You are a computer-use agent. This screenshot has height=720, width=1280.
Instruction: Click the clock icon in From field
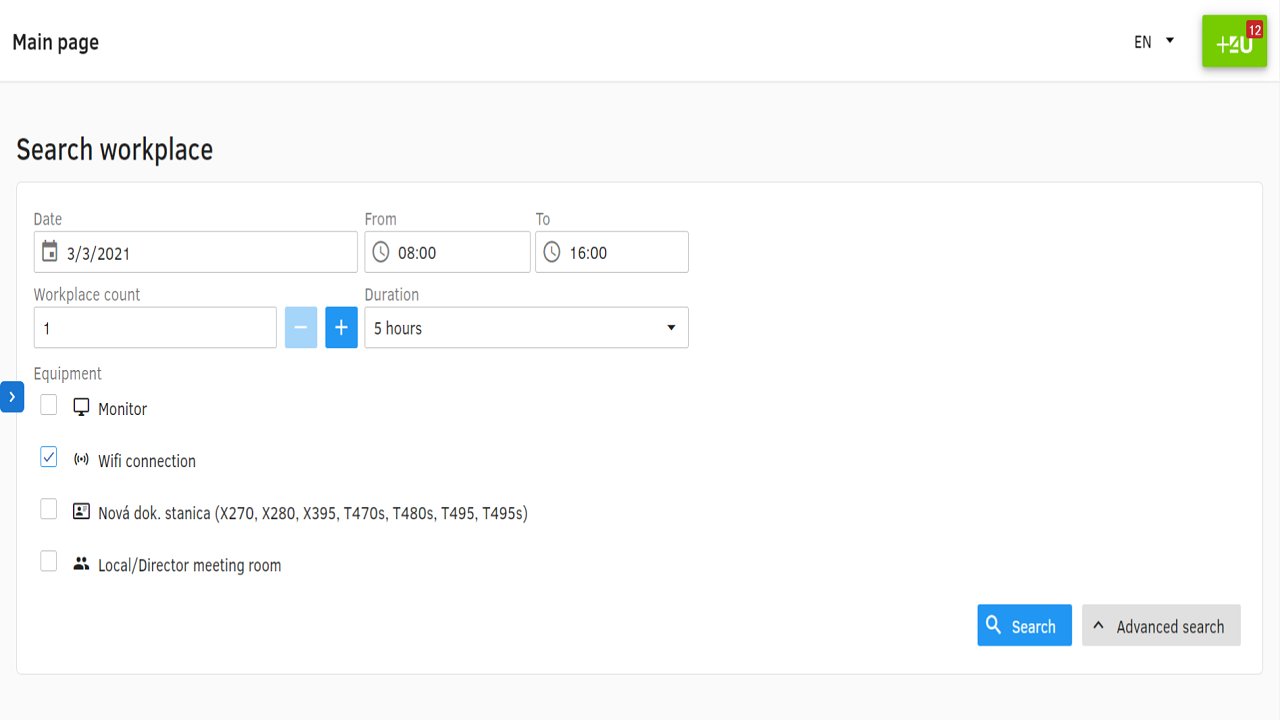381,252
